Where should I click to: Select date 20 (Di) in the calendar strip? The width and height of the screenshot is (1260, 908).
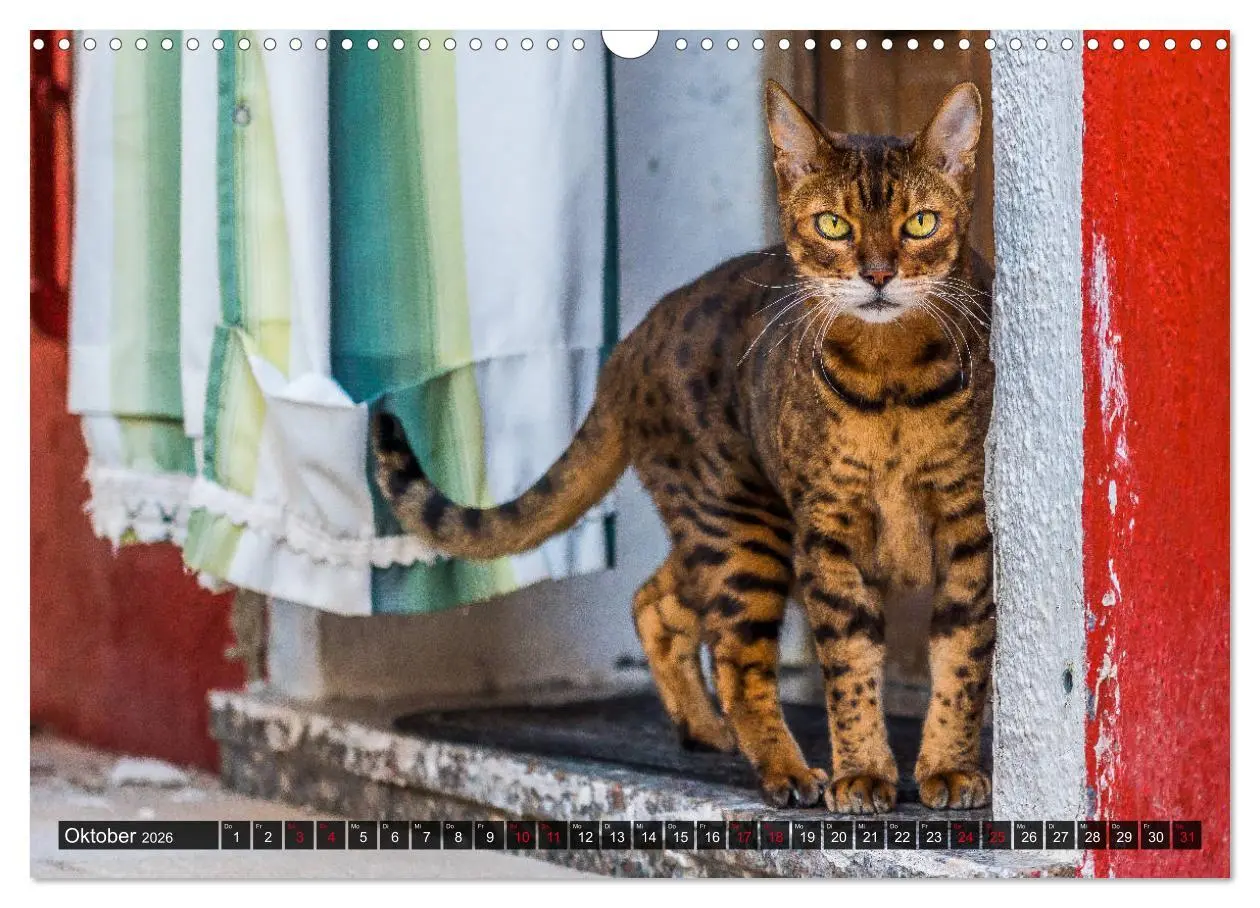pyautogui.click(x=838, y=836)
